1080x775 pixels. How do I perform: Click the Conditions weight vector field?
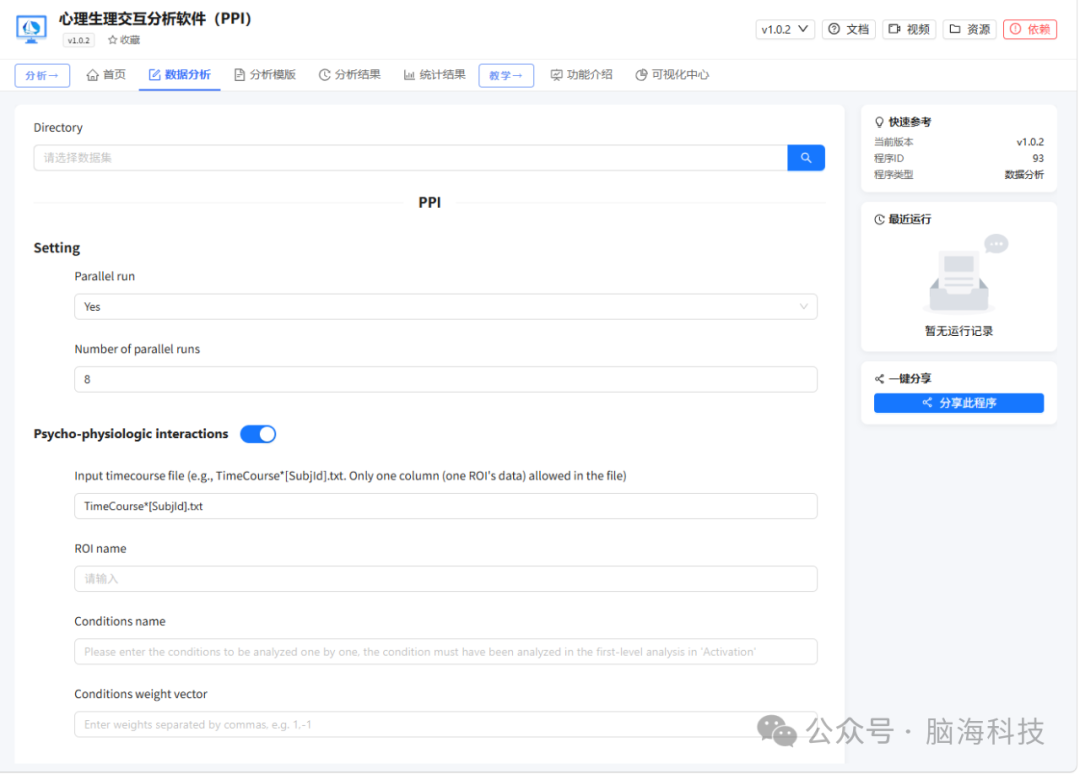446,724
